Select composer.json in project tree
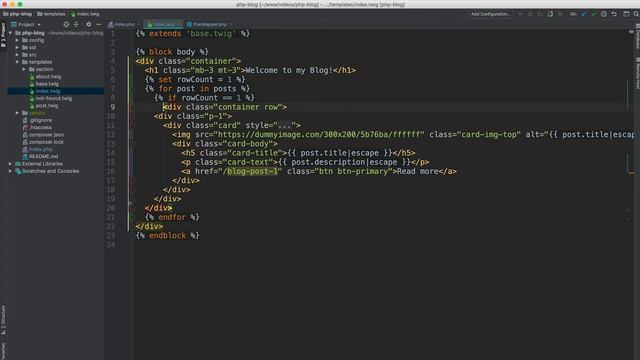Image resolution: width=640 pixels, height=360 pixels. click(46, 135)
